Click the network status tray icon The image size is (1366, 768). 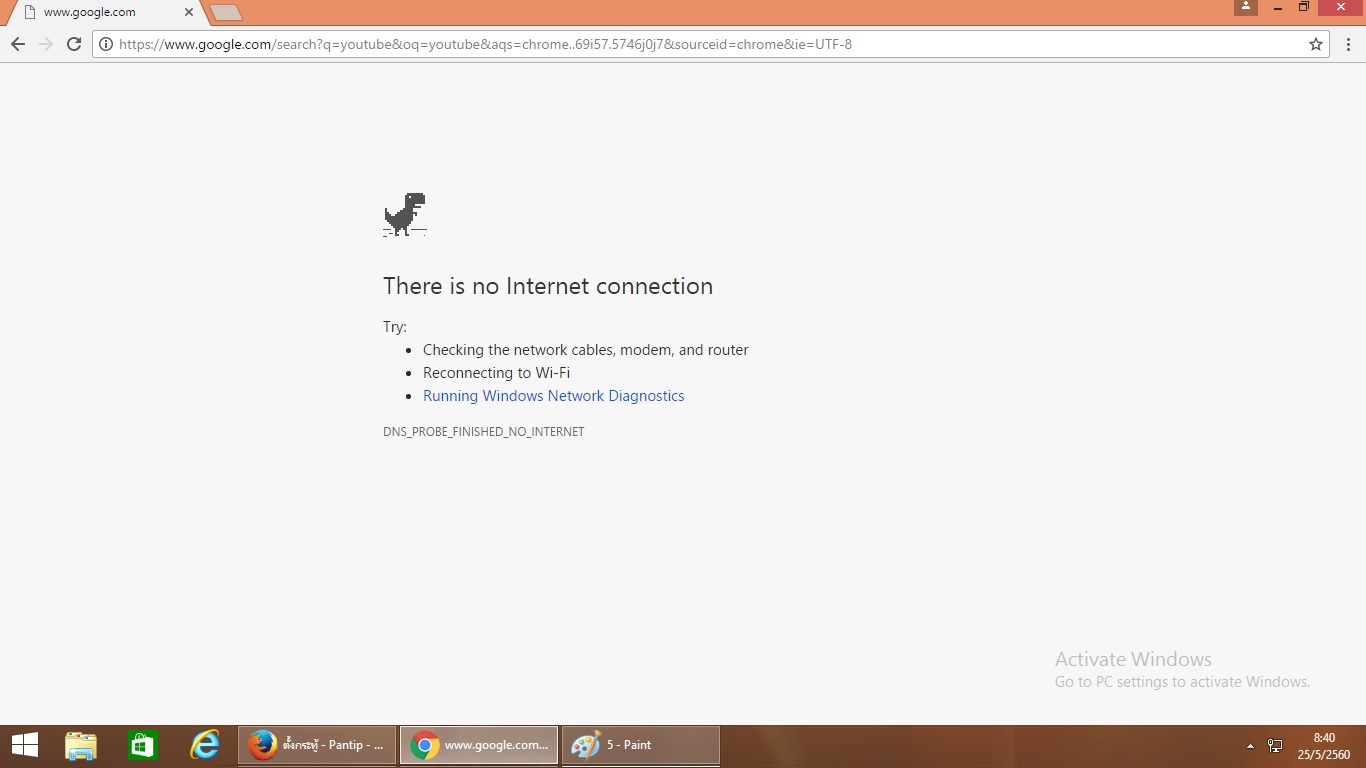tap(1275, 746)
